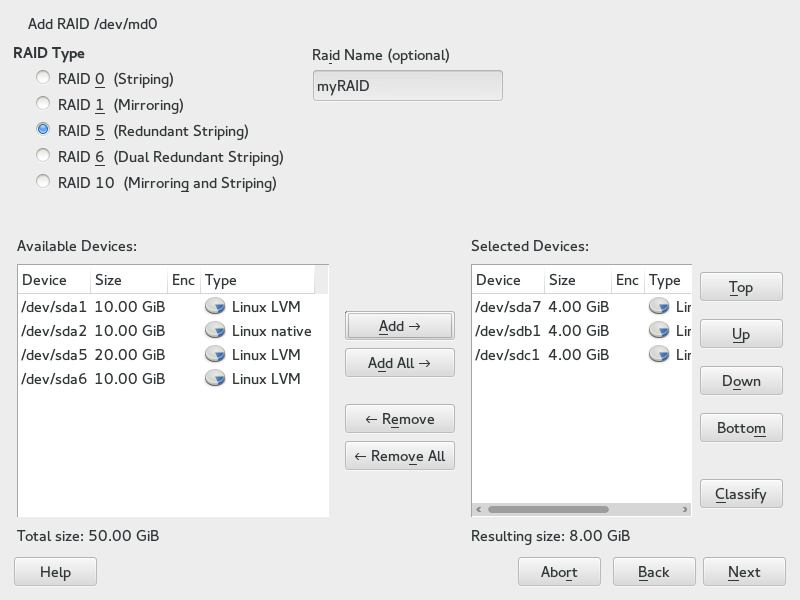Click the disk icon beside /dev/sda2 Linux native
Image resolution: width=800 pixels, height=600 pixels.
pos(214,330)
